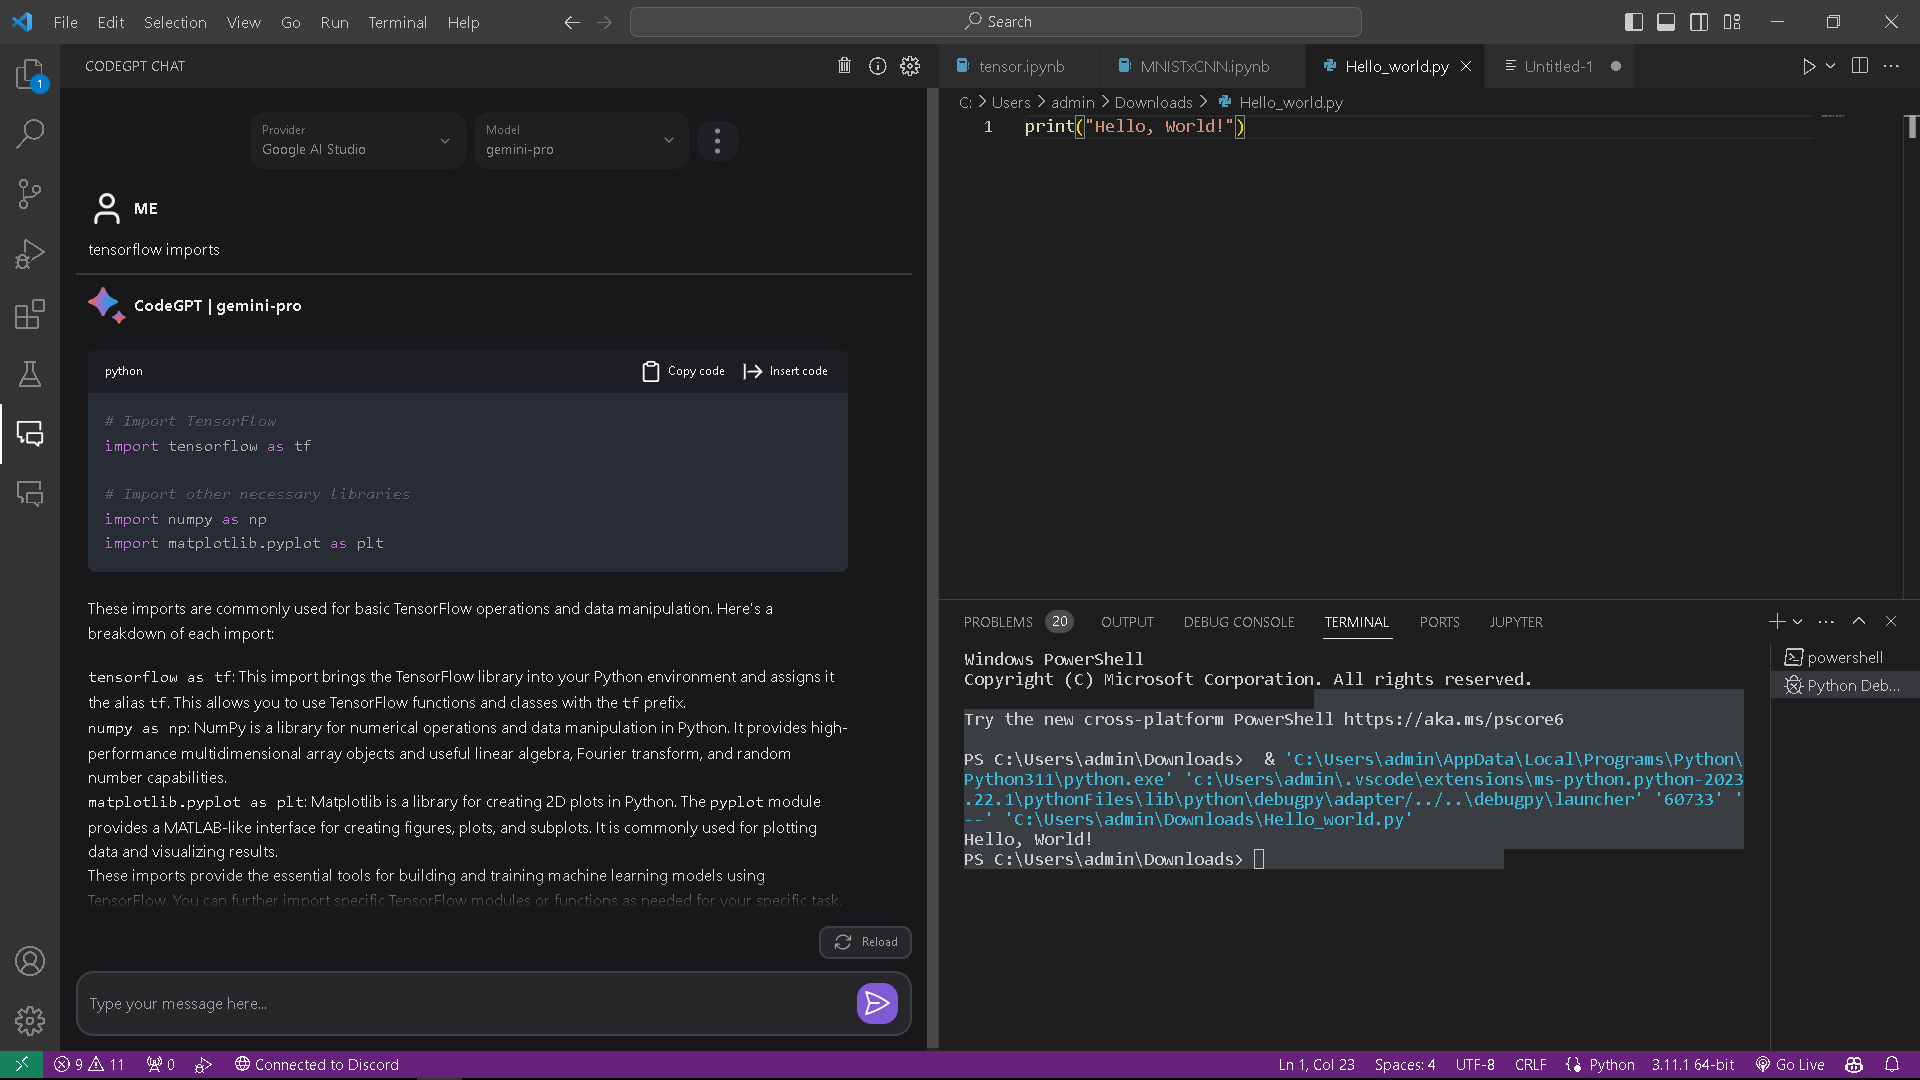Open the Testing flask icon
Image resolution: width=1920 pixels, height=1080 pixels.
30,374
